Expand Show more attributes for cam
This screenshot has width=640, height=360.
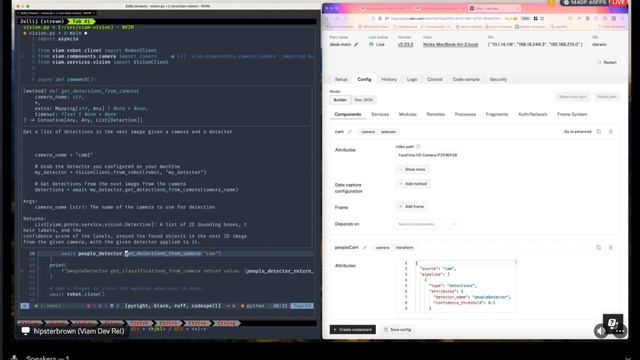[412, 169]
